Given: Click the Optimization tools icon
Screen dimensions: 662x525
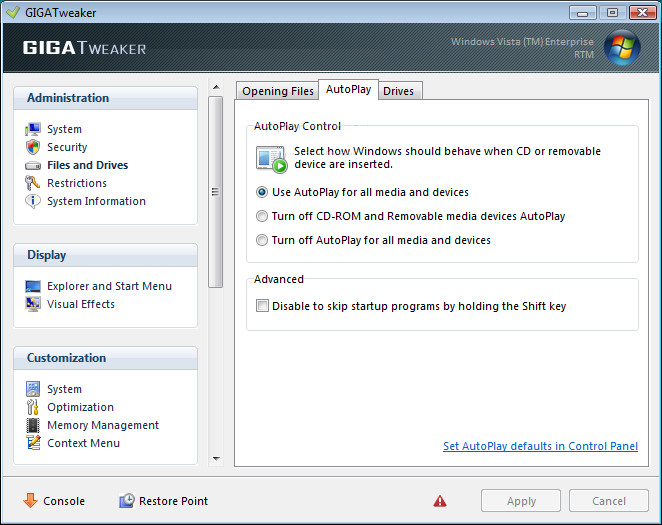Looking at the screenshot, I should coord(33,407).
